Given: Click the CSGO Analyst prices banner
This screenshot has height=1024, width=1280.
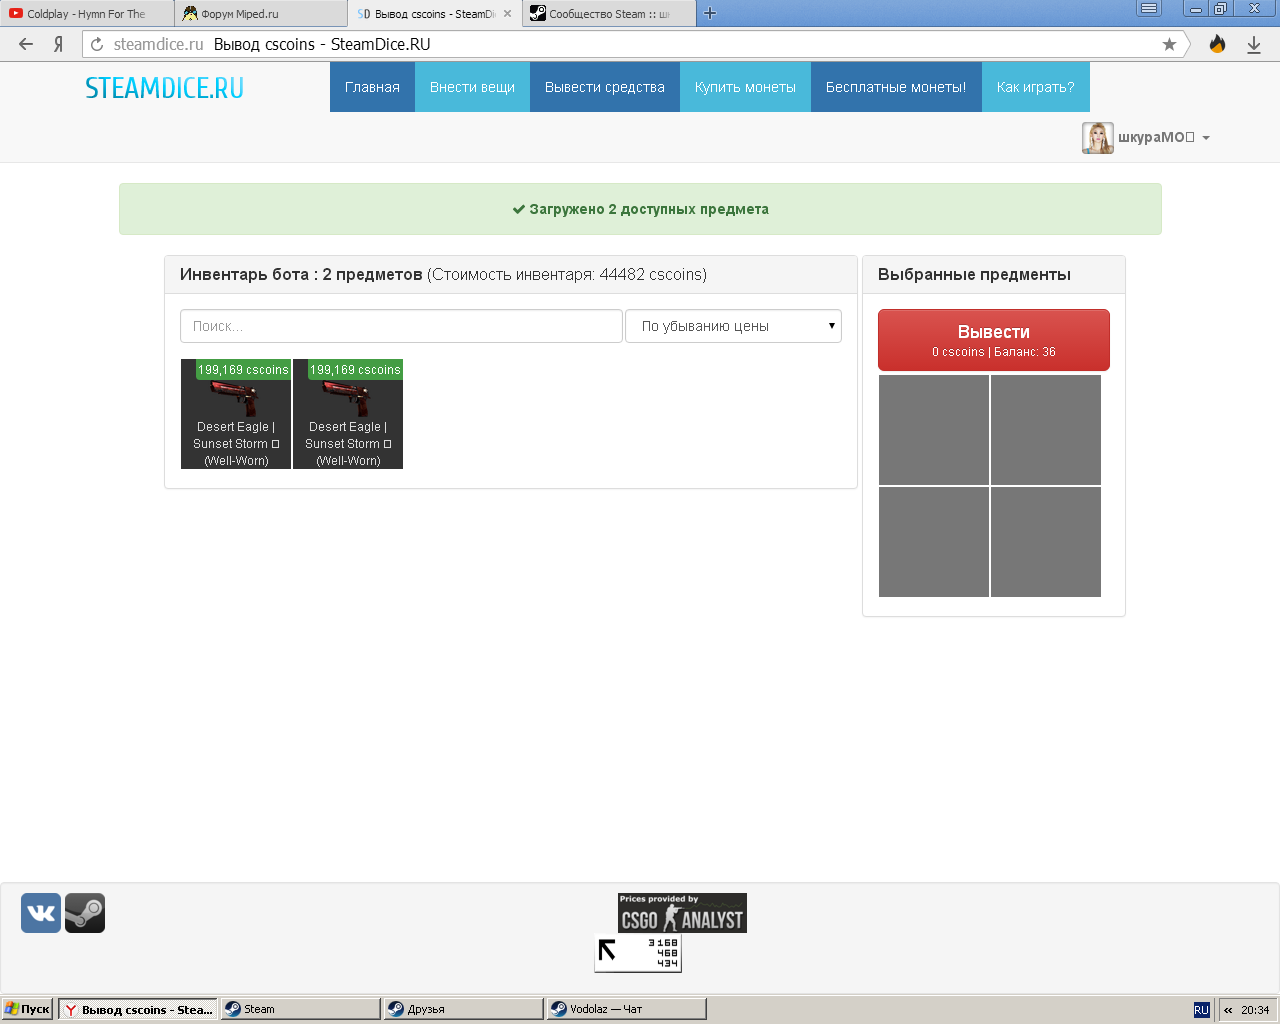Looking at the screenshot, I should (682, 913).
